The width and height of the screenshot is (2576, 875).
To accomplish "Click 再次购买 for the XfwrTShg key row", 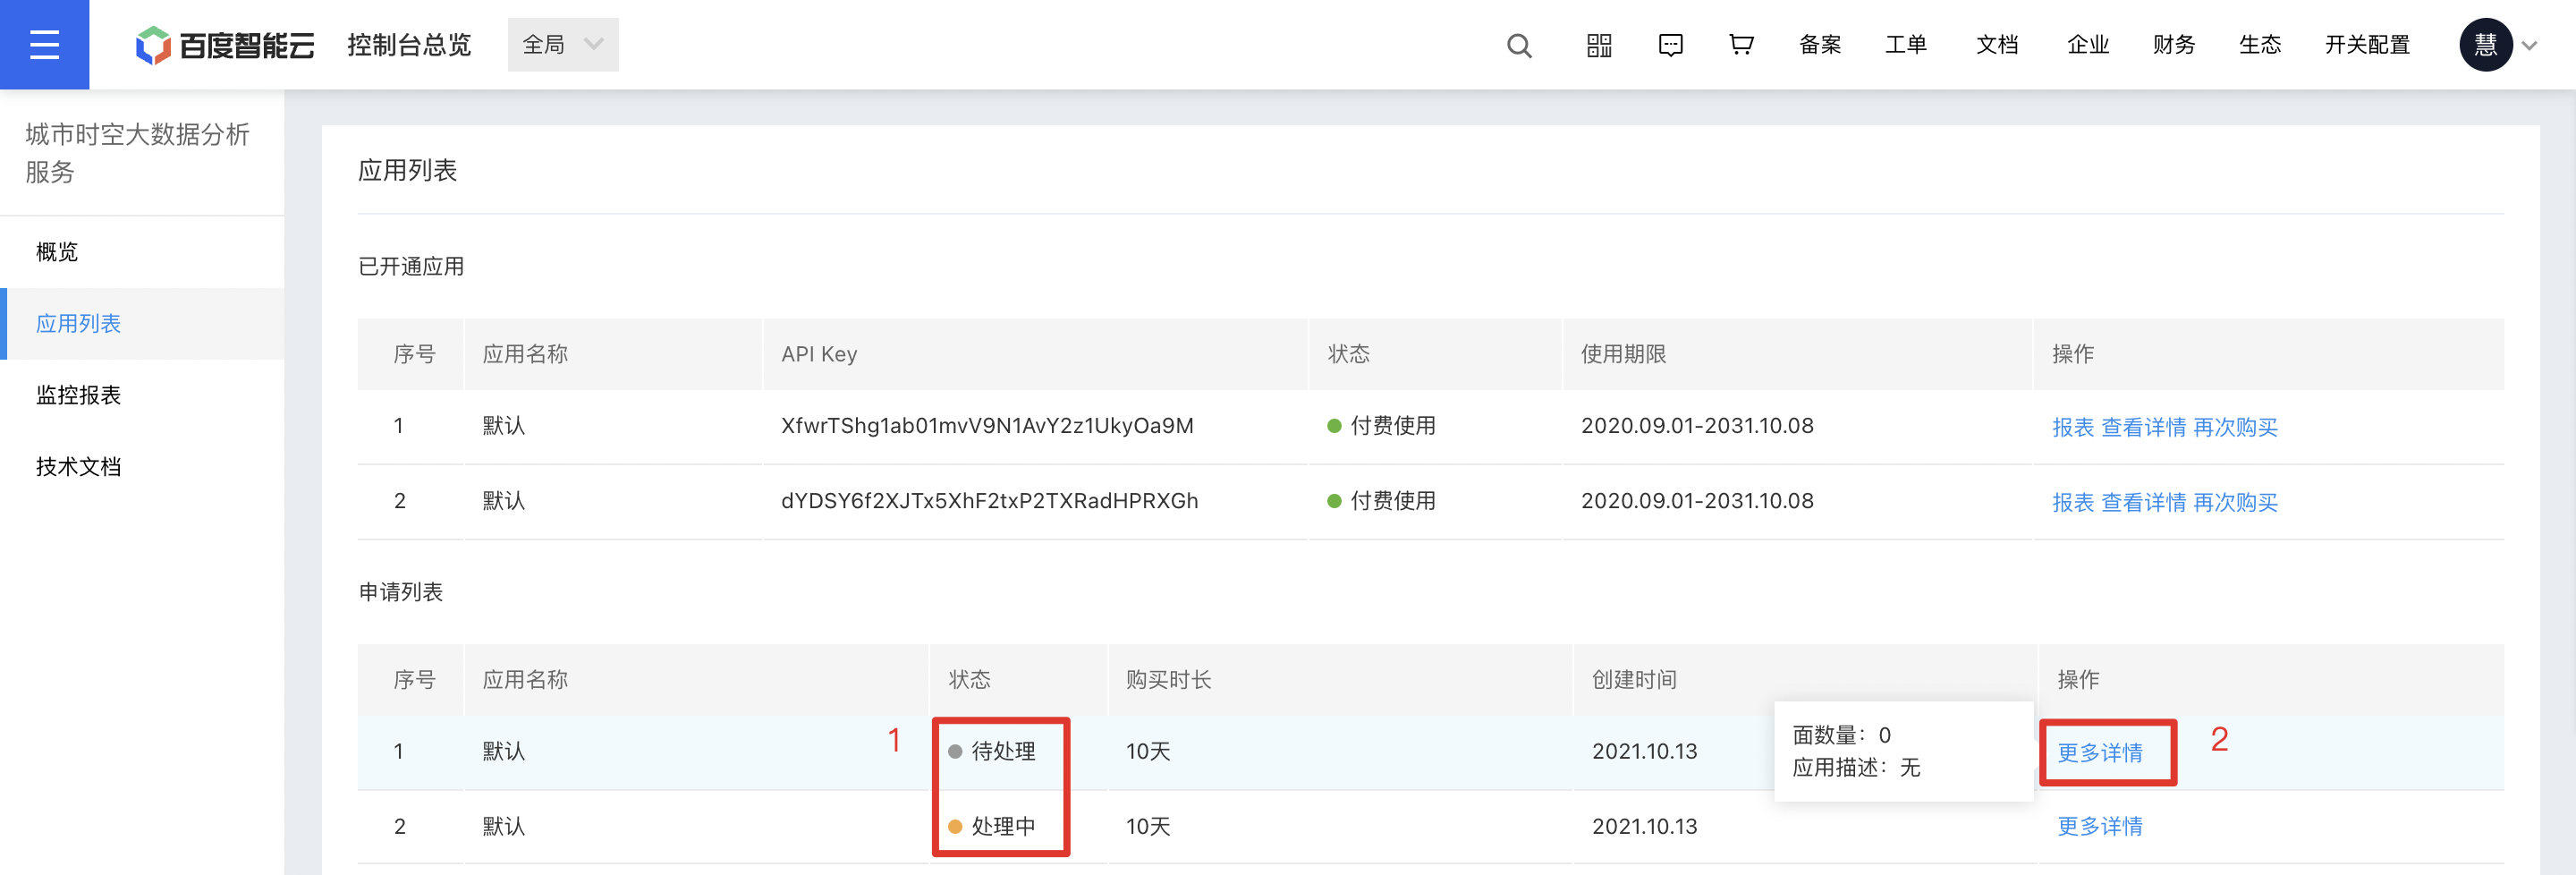I will coord(2235,427).
